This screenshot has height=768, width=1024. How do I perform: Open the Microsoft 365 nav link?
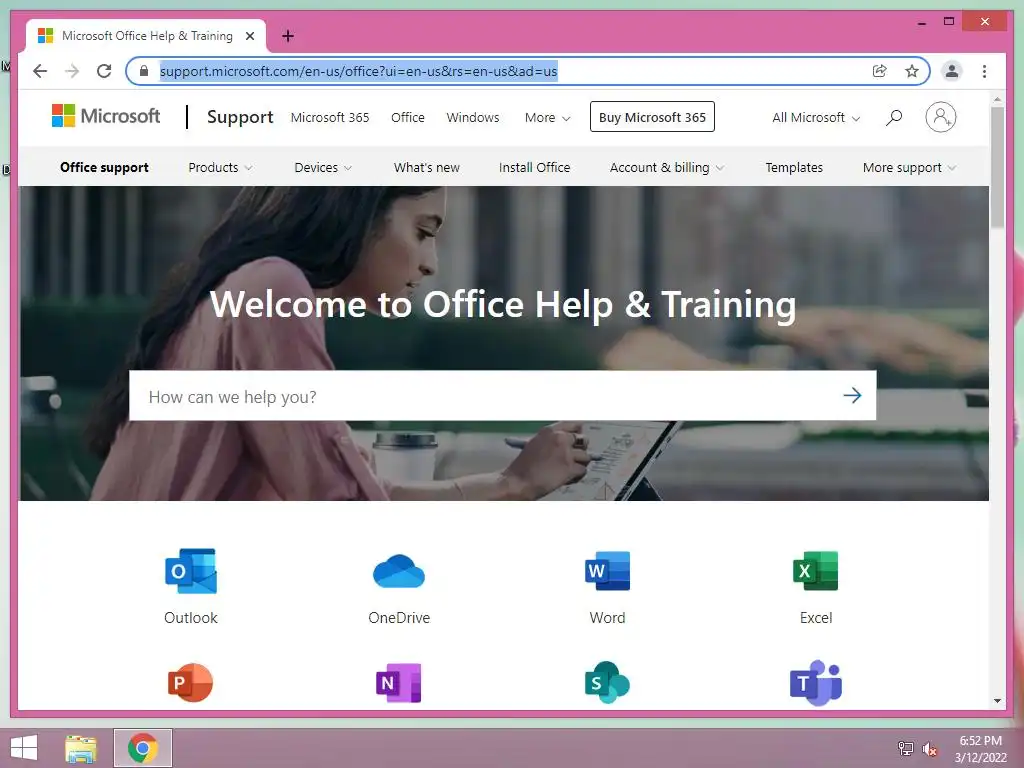(330, 118)
